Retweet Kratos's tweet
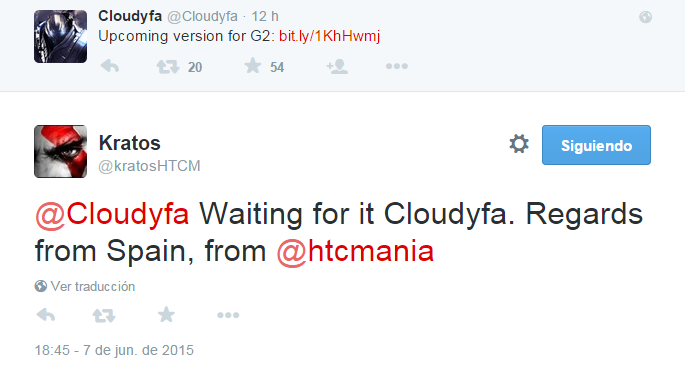Image resolution: width=685 pixels, height=388 pixels. (x=104, y=315)
